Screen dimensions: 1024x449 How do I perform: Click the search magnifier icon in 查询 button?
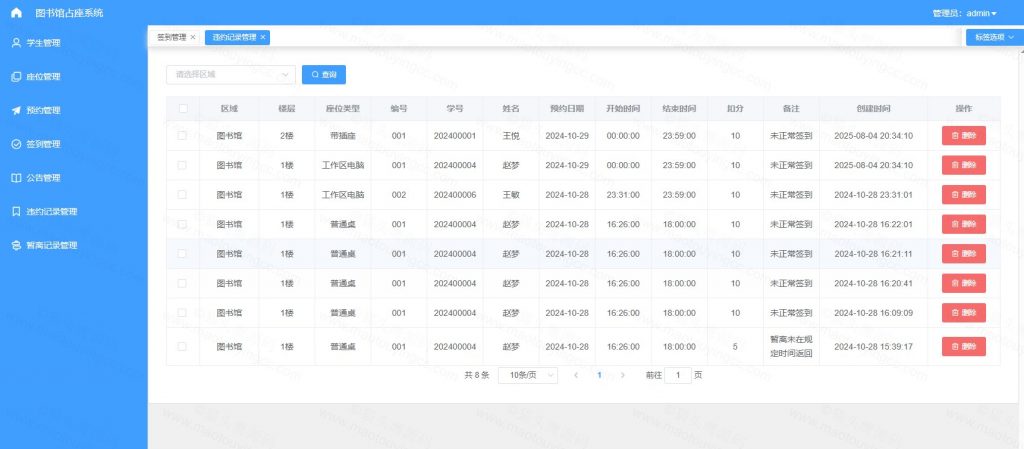tap(315, 75)
